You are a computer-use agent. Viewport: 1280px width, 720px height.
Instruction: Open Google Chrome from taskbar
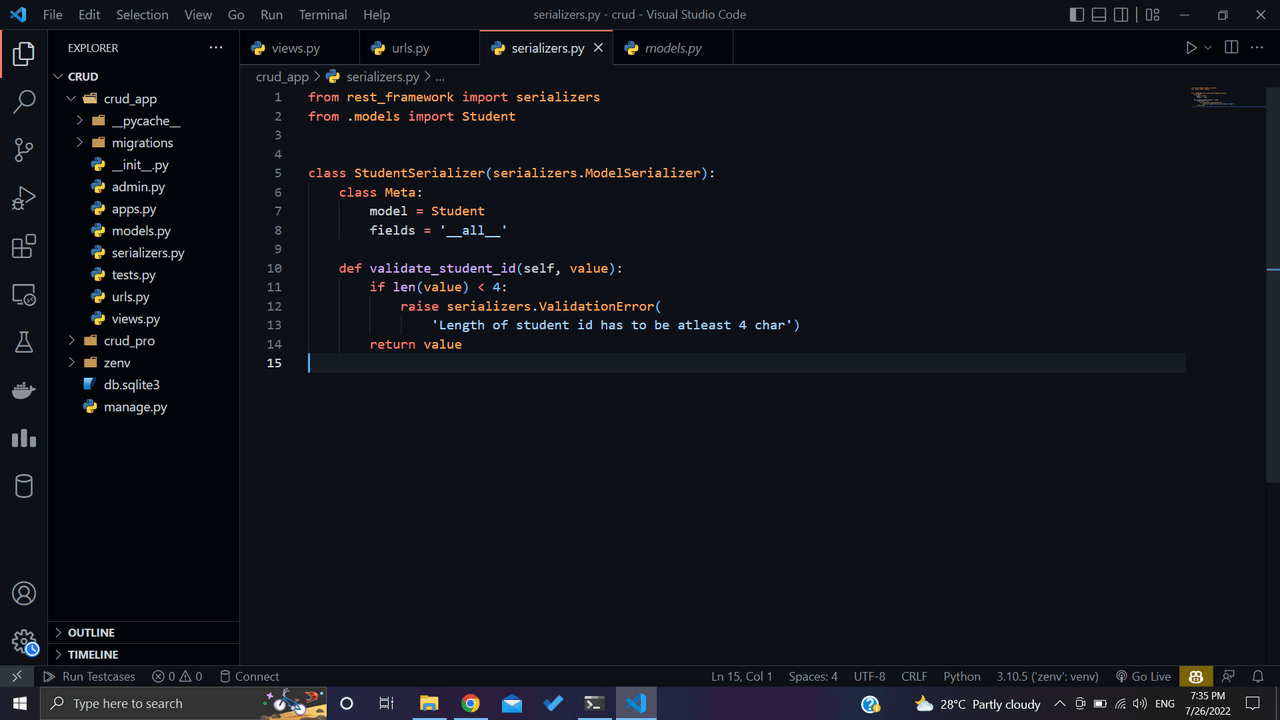click(470, 704)
